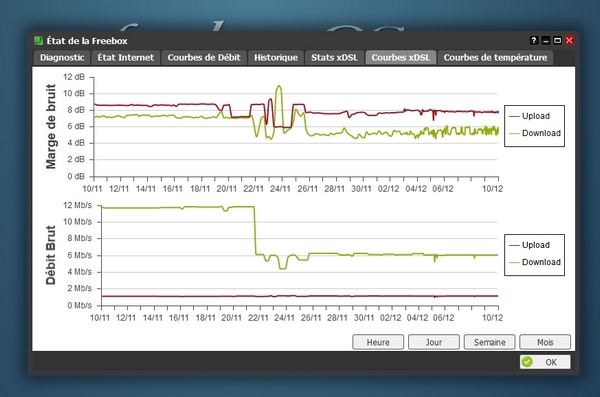Click the 0 dB axis label
The image size is (600, 397).
[76, 176]
